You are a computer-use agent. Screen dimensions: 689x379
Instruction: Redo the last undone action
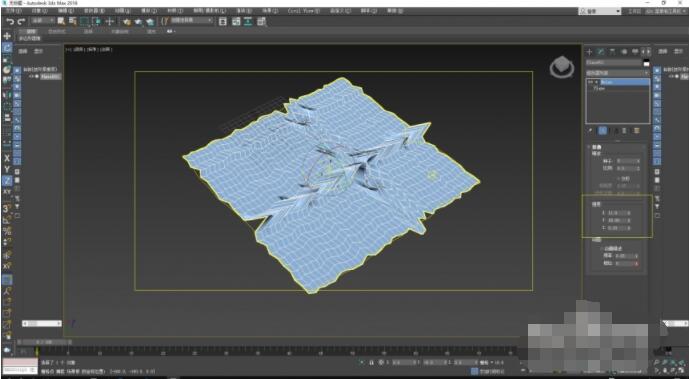(21, 22)
